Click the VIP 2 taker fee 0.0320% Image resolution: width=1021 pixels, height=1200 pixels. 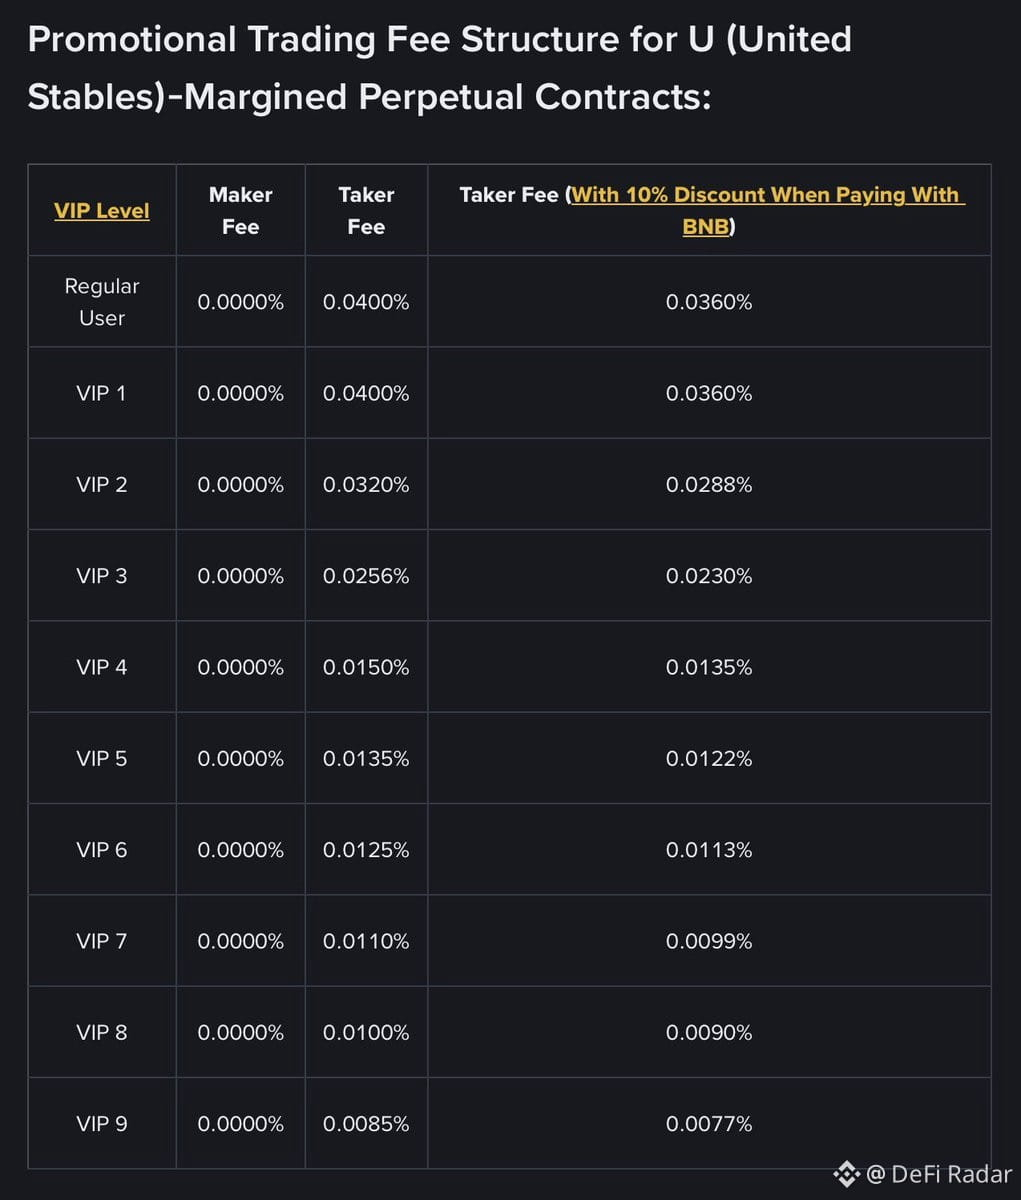[x=366, y=485]
